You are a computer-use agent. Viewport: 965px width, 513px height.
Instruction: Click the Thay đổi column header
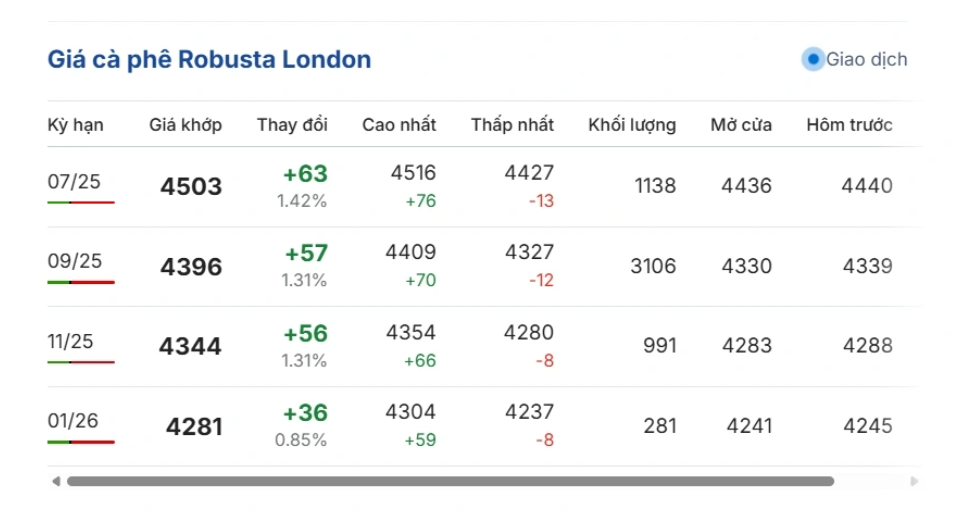coord(292,125)
